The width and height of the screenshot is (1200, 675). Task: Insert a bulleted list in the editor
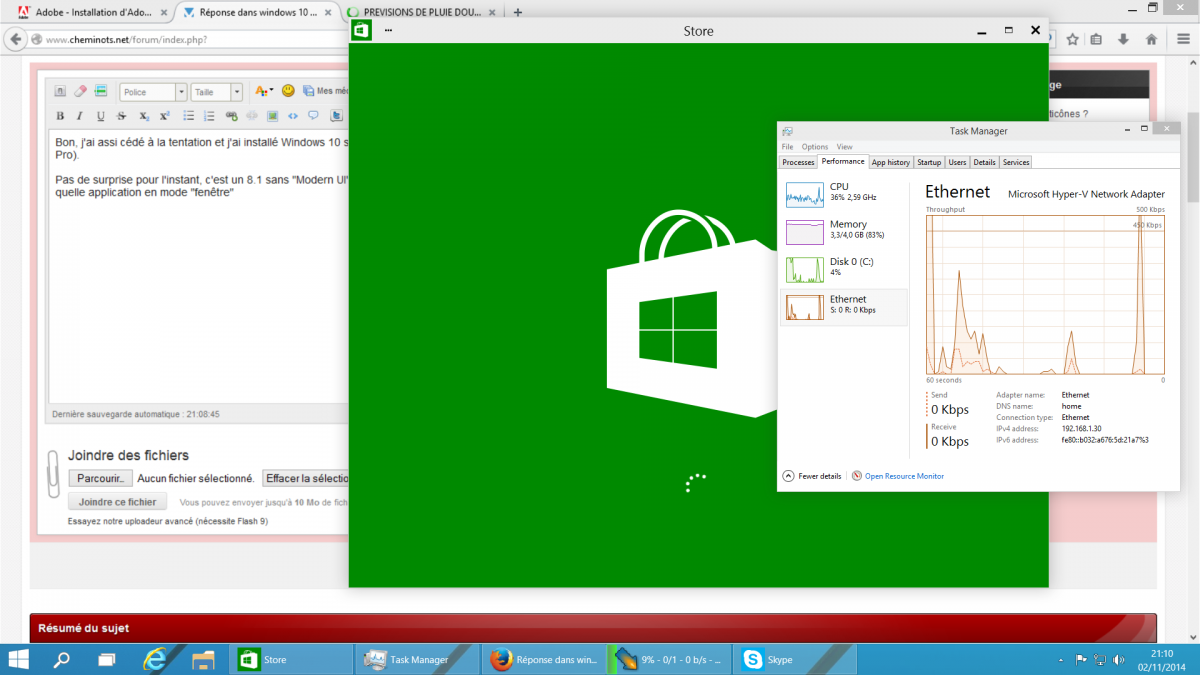[189, 116]
